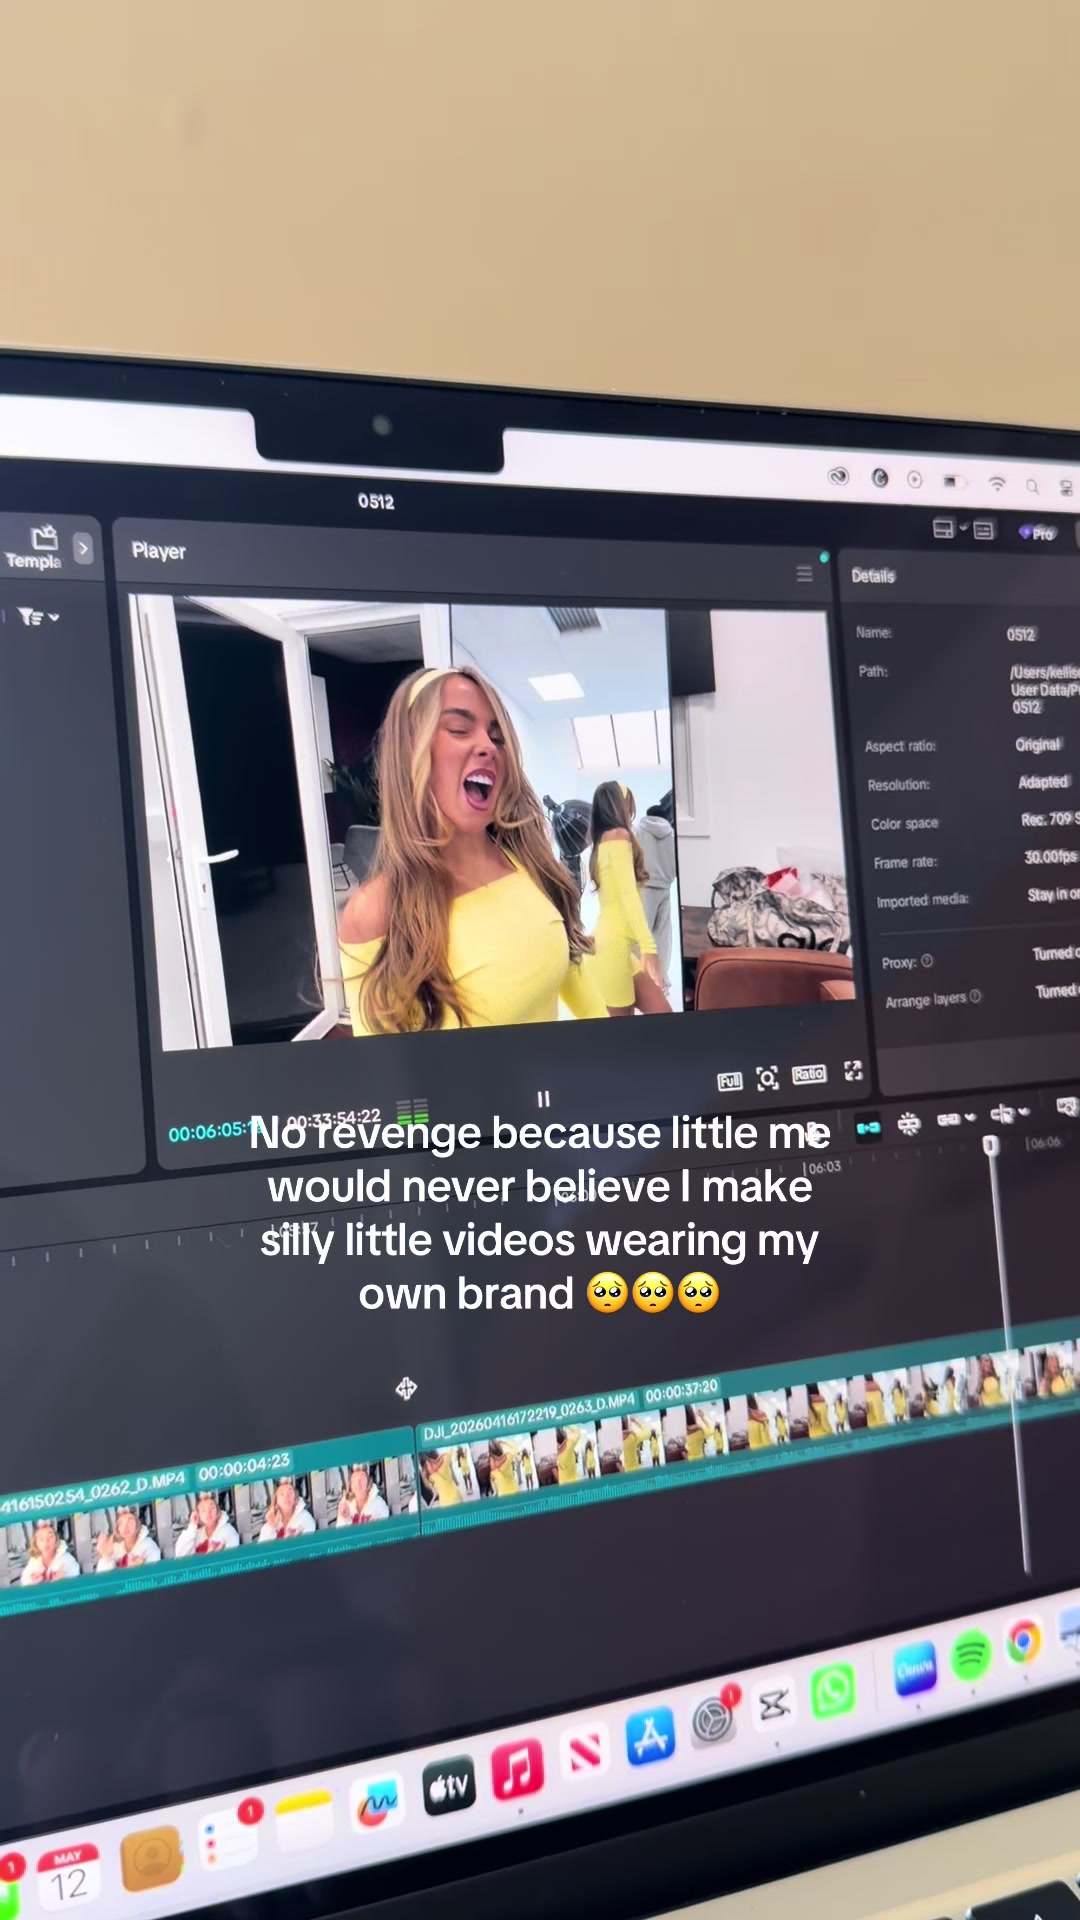1080x1920 pixels.
Task: Toggle the teal main track magnet
Action: coord(868,1127)
